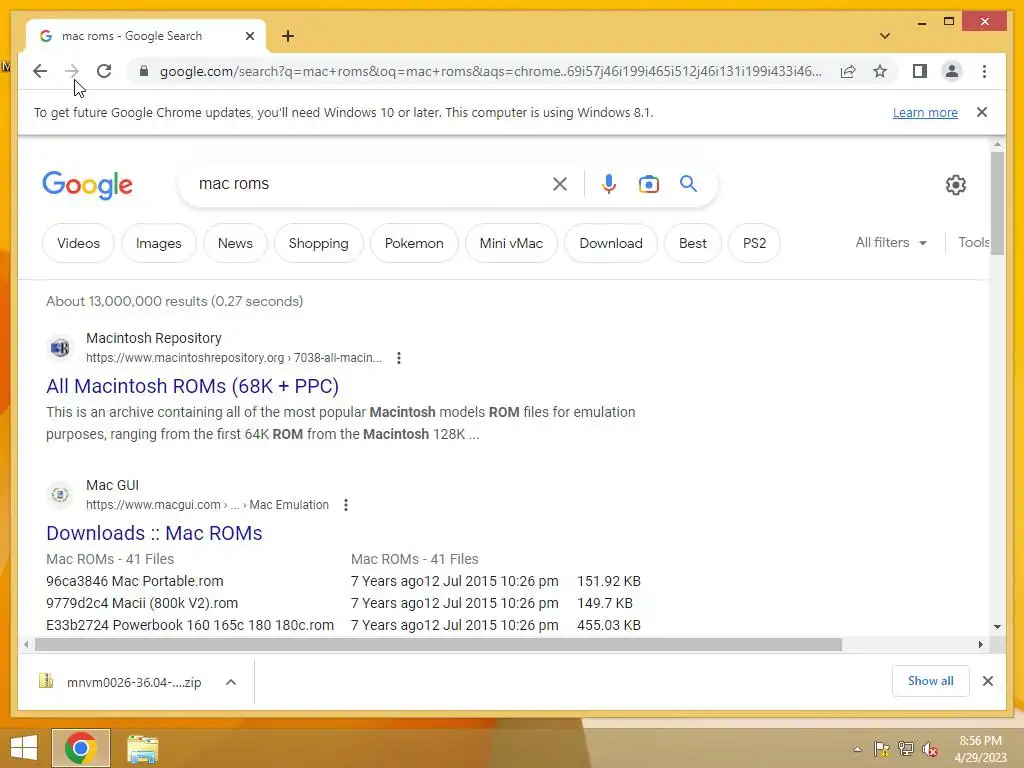Image resolution: width=1024 pixels, height=768 pixels.
Task: Click the scroll right arrow
Action: [x=980, y=645]
